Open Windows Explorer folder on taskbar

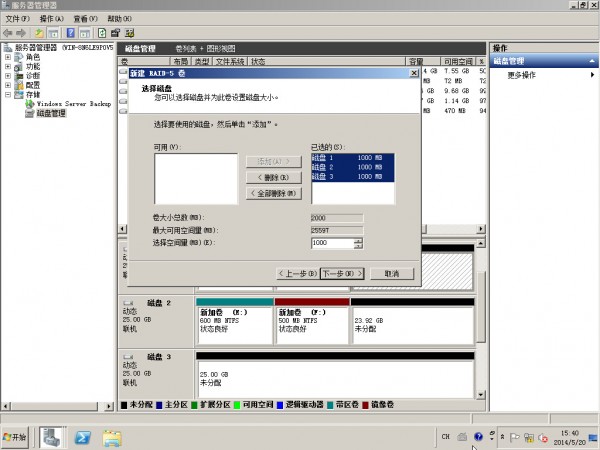[112, 437]
